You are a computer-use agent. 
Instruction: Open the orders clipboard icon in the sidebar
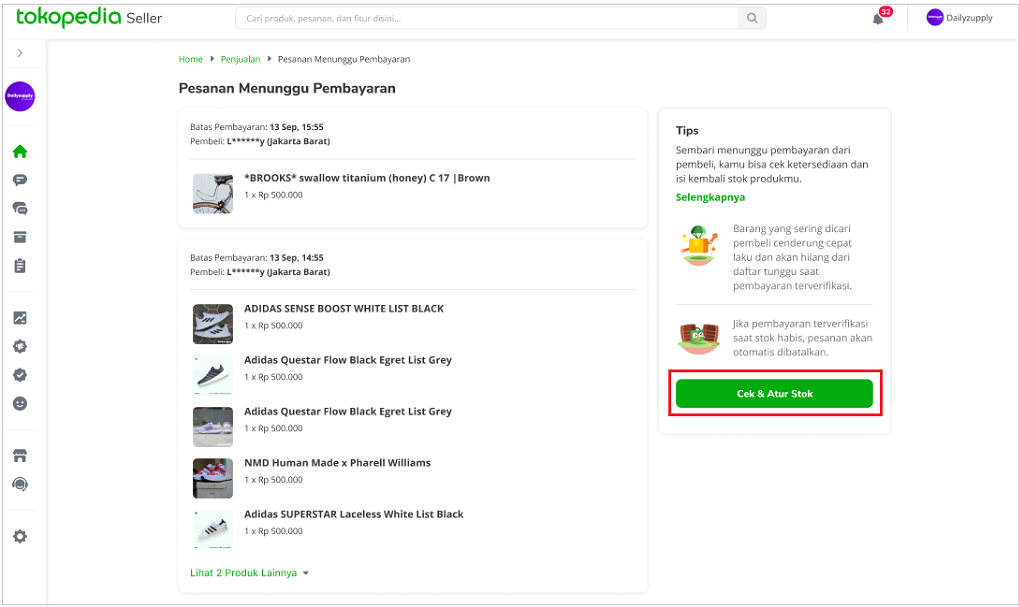(20, 266)
